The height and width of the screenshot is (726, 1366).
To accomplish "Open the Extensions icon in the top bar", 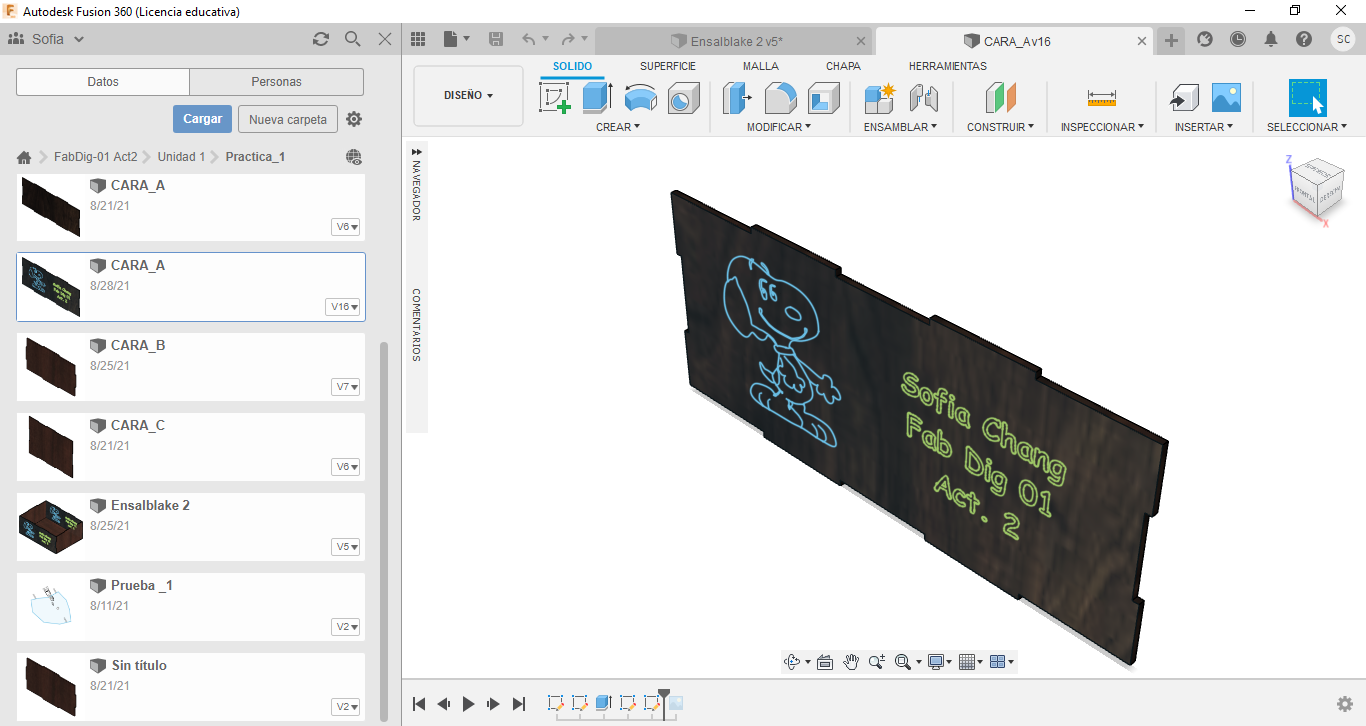I will pyautogui.click(x=1205, y=39).
